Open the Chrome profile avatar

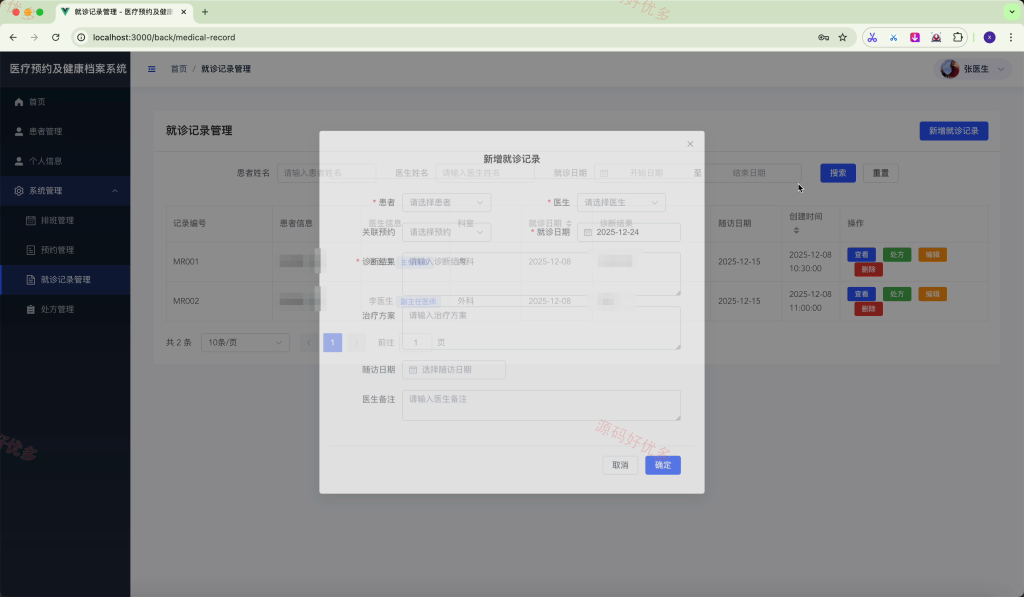(989, 37)
